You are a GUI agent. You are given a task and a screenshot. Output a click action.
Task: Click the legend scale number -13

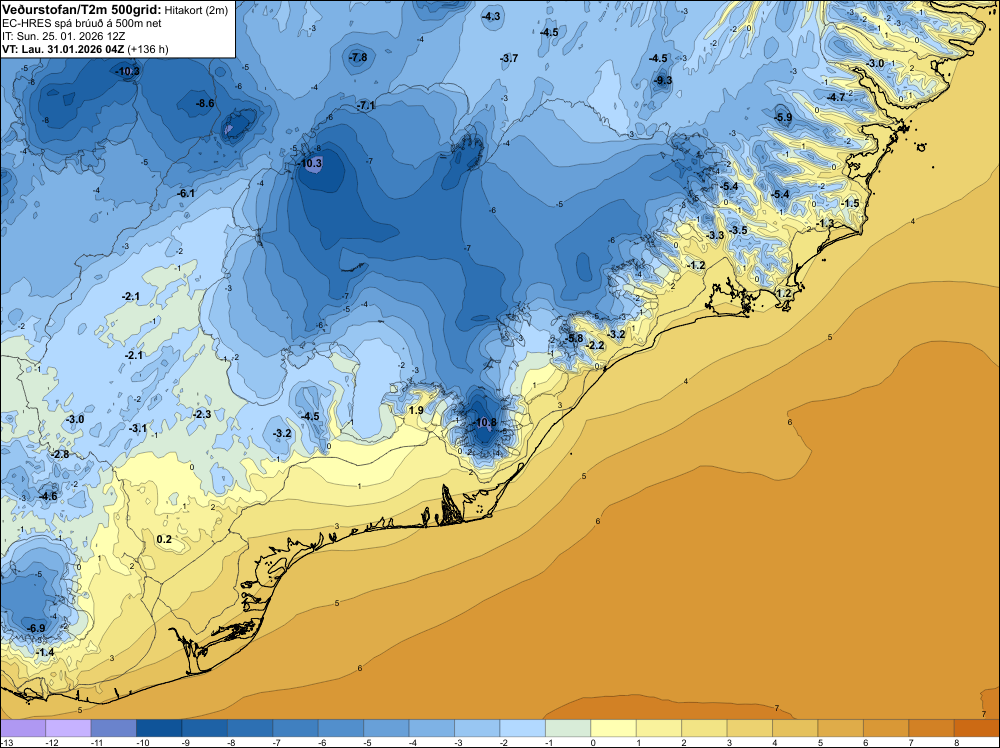[x=6, y=743]
